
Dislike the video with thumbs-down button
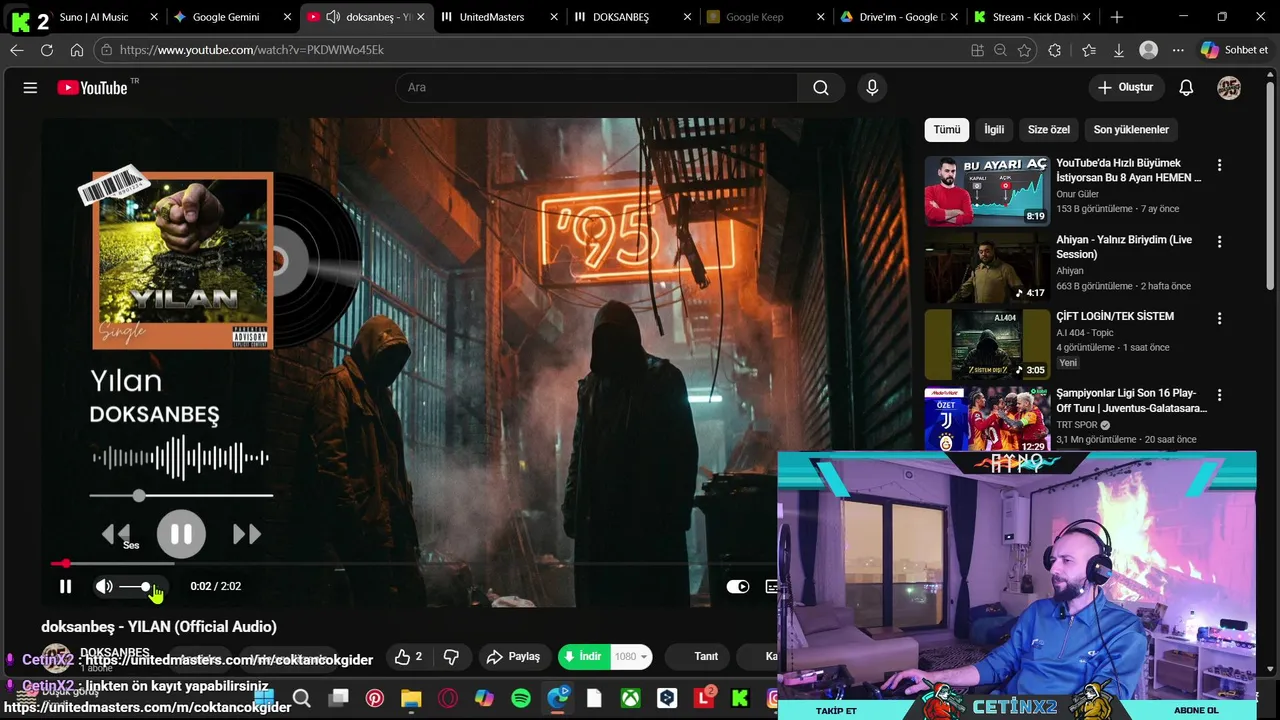pyautogui.click(x=451, y=657)
